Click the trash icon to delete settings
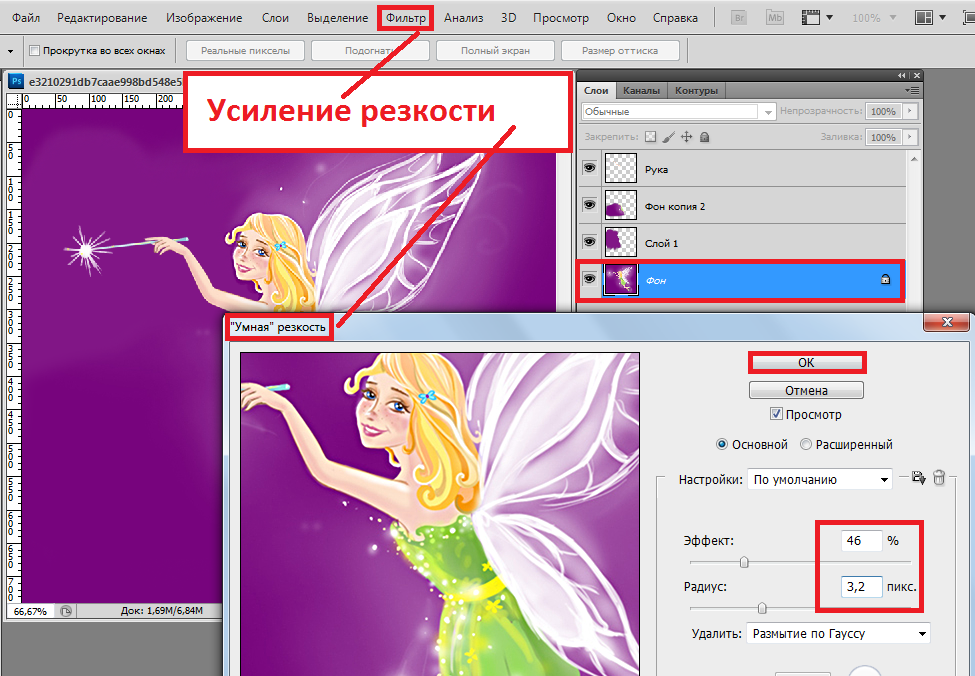975x676 pixels. (939, 479)
